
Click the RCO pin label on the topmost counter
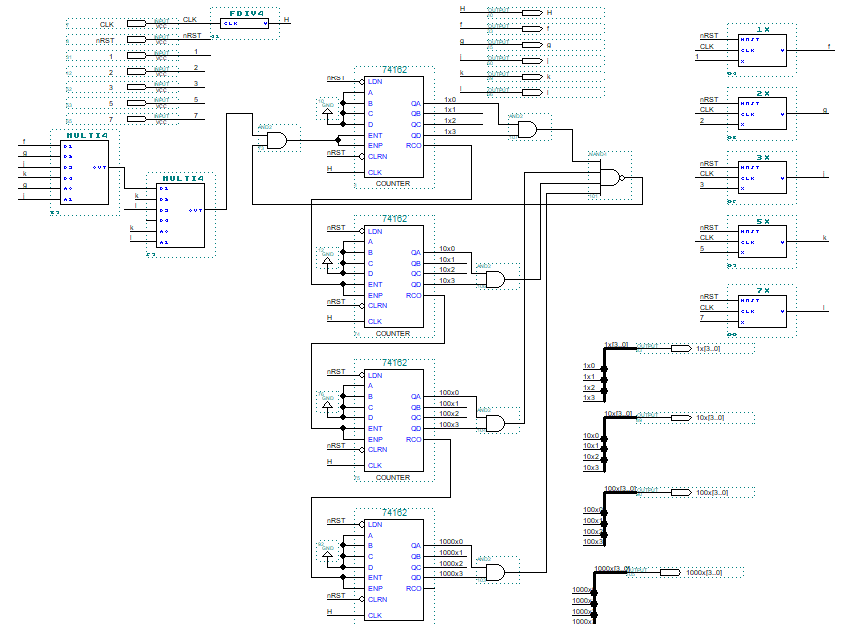tap(413, 146)
